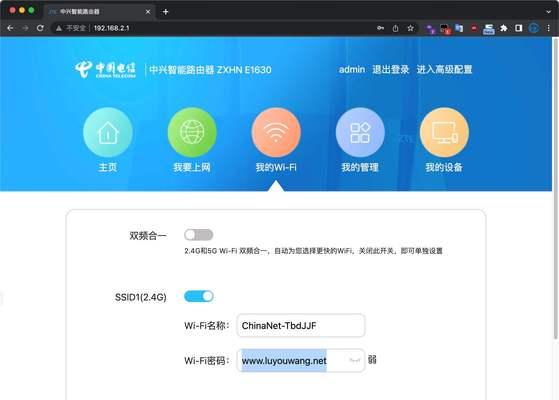
Task: Click 退出登录 to log out
Action: click(x=391, y=70)
